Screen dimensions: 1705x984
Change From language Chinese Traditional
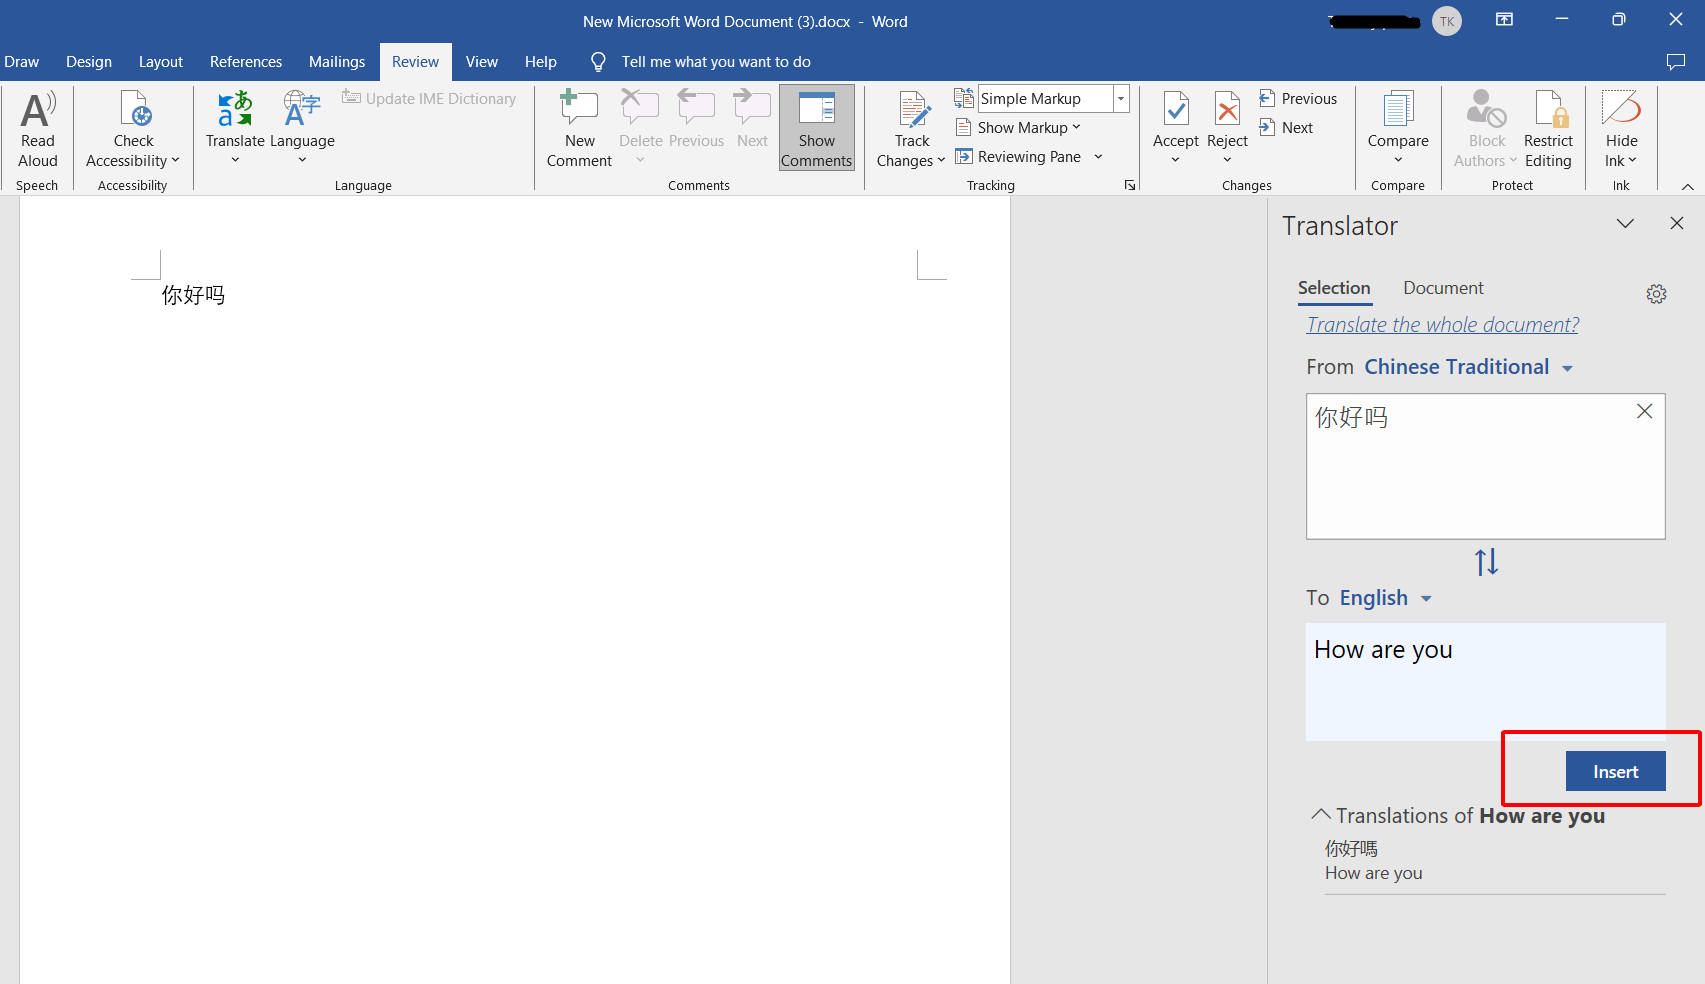(x=1469, y=367)
